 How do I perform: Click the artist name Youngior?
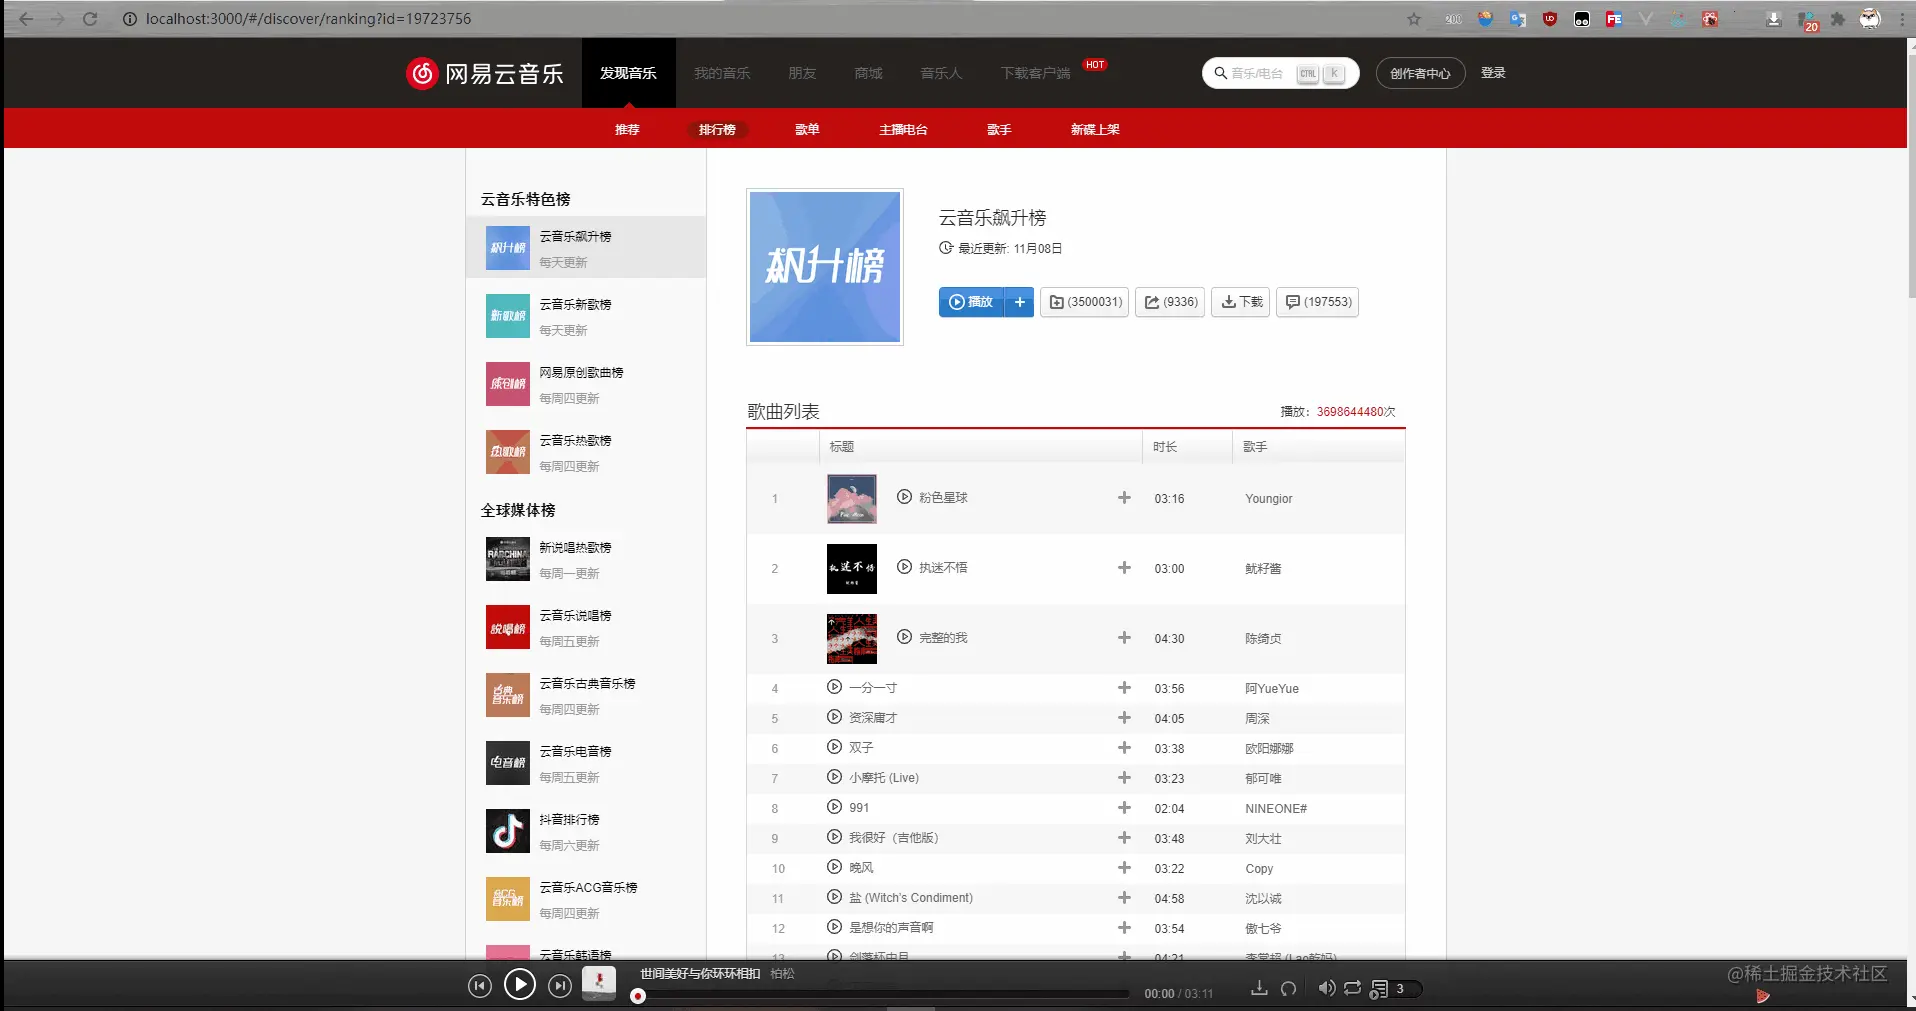pos(1269,499)
